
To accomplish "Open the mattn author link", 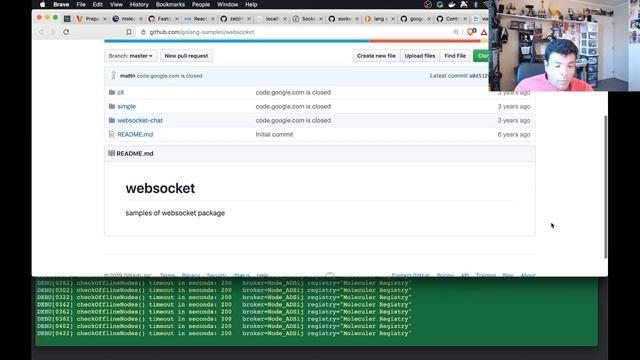I will (127, 76).
